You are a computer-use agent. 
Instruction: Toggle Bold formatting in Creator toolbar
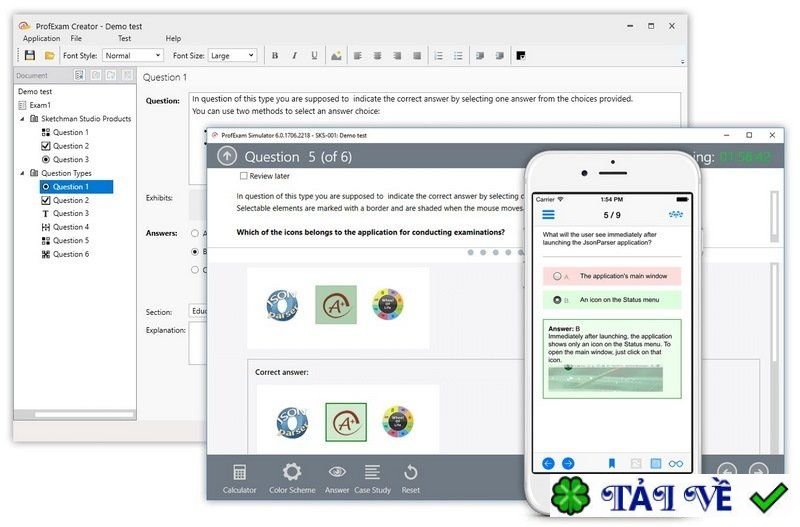[275, 56]
